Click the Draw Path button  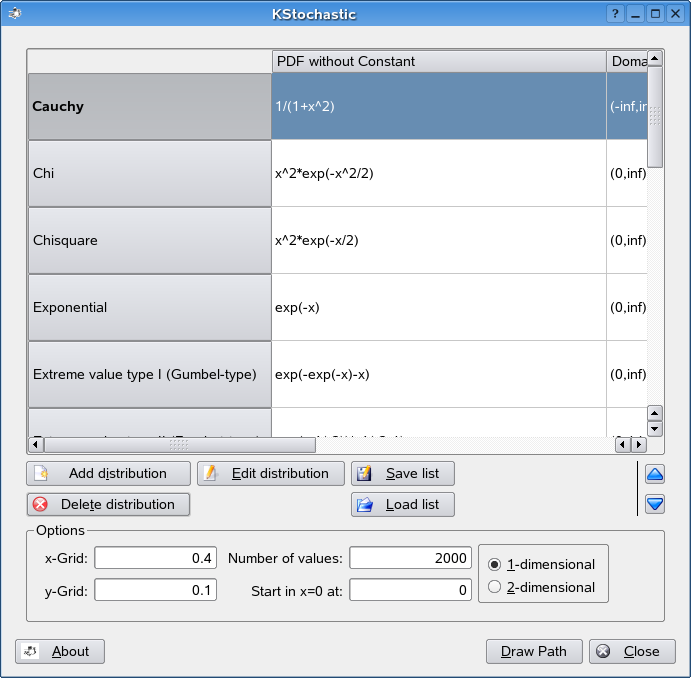(533, 651)
